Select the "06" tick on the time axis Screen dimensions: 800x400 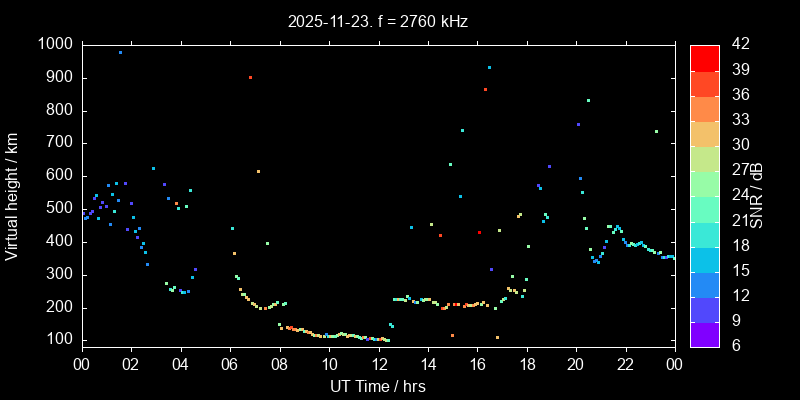[229, 365]
